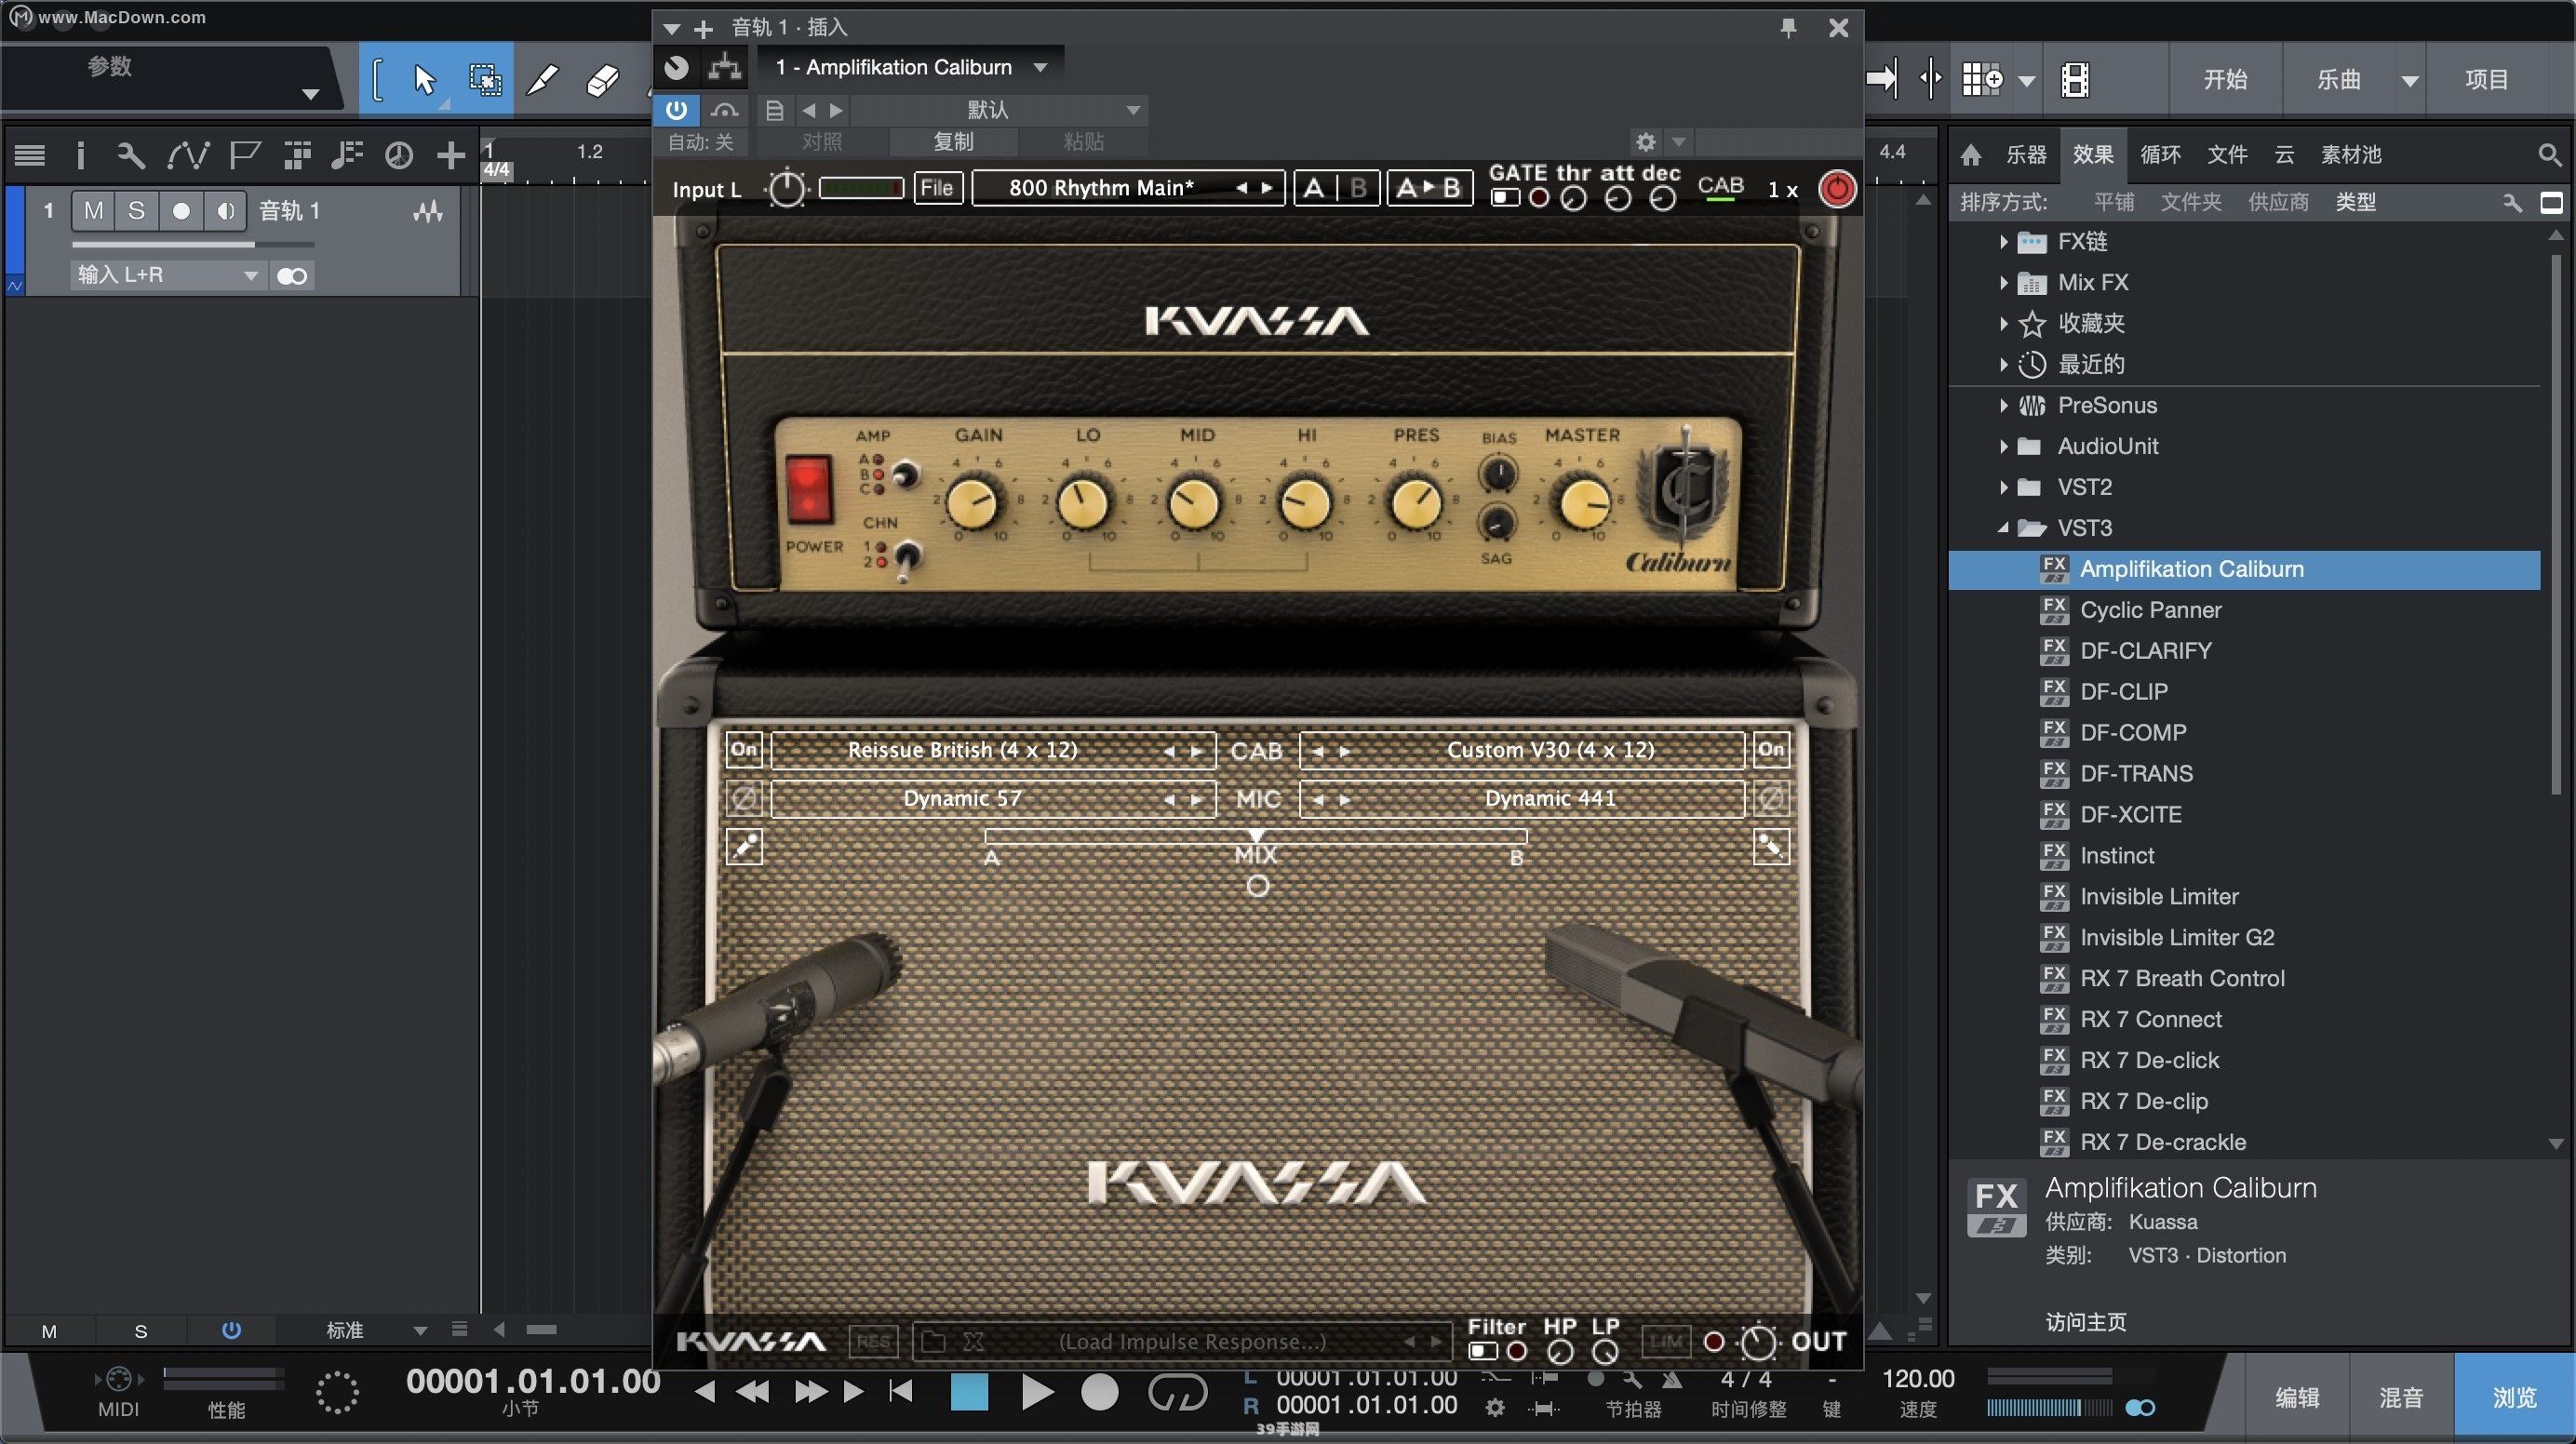Sort browser by 供应商
The image size is (2576, 1444).
coord(2278,202)
